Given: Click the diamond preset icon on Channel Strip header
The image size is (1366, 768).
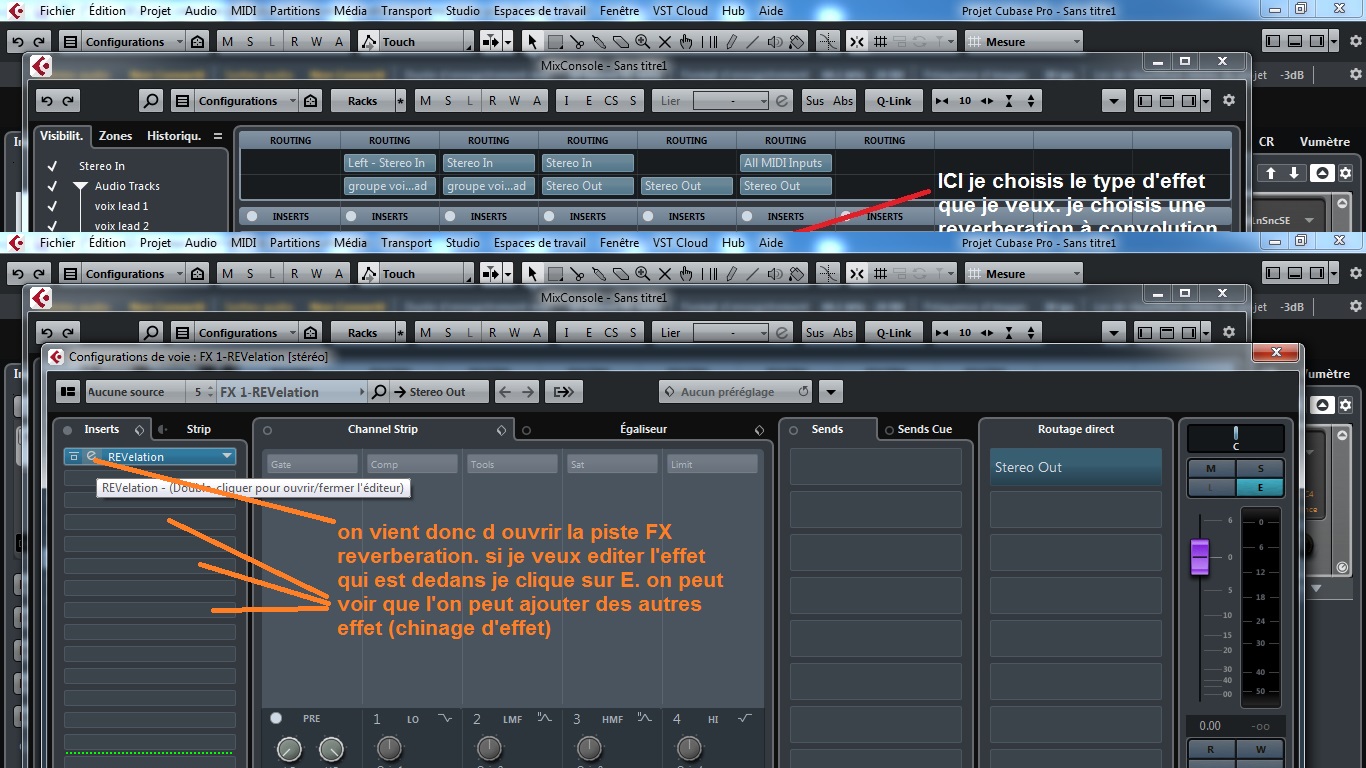Looking at the screenshot, I should 502,430.
